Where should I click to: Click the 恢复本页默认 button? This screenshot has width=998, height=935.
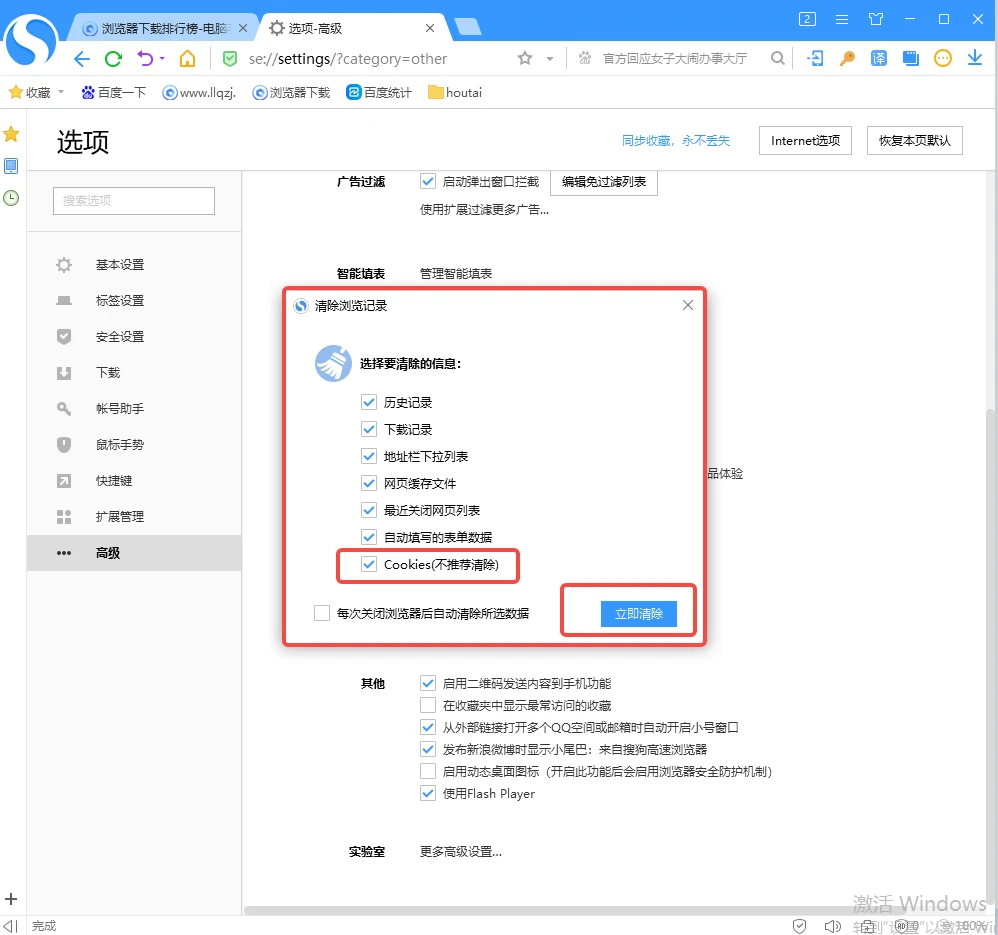tap(915, 141)
